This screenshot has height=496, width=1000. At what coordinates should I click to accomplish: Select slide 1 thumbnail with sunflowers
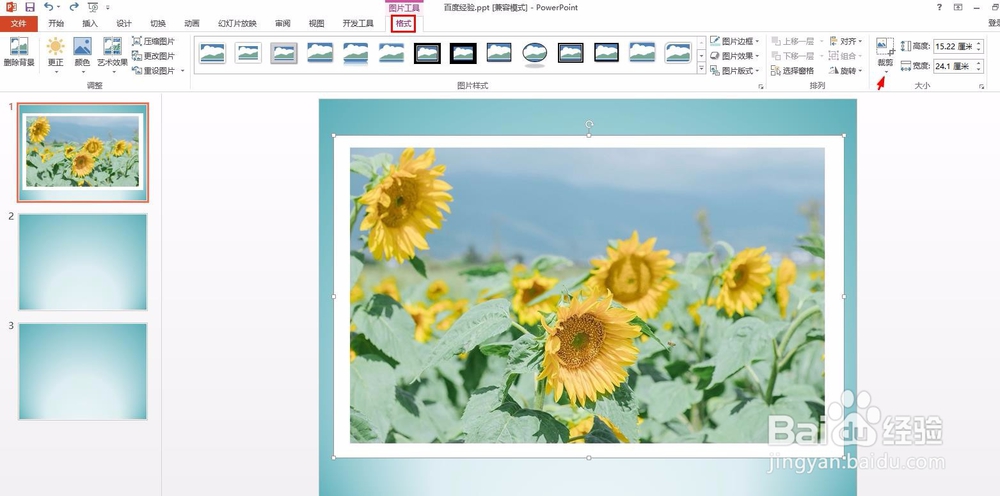tap(83, 152)
